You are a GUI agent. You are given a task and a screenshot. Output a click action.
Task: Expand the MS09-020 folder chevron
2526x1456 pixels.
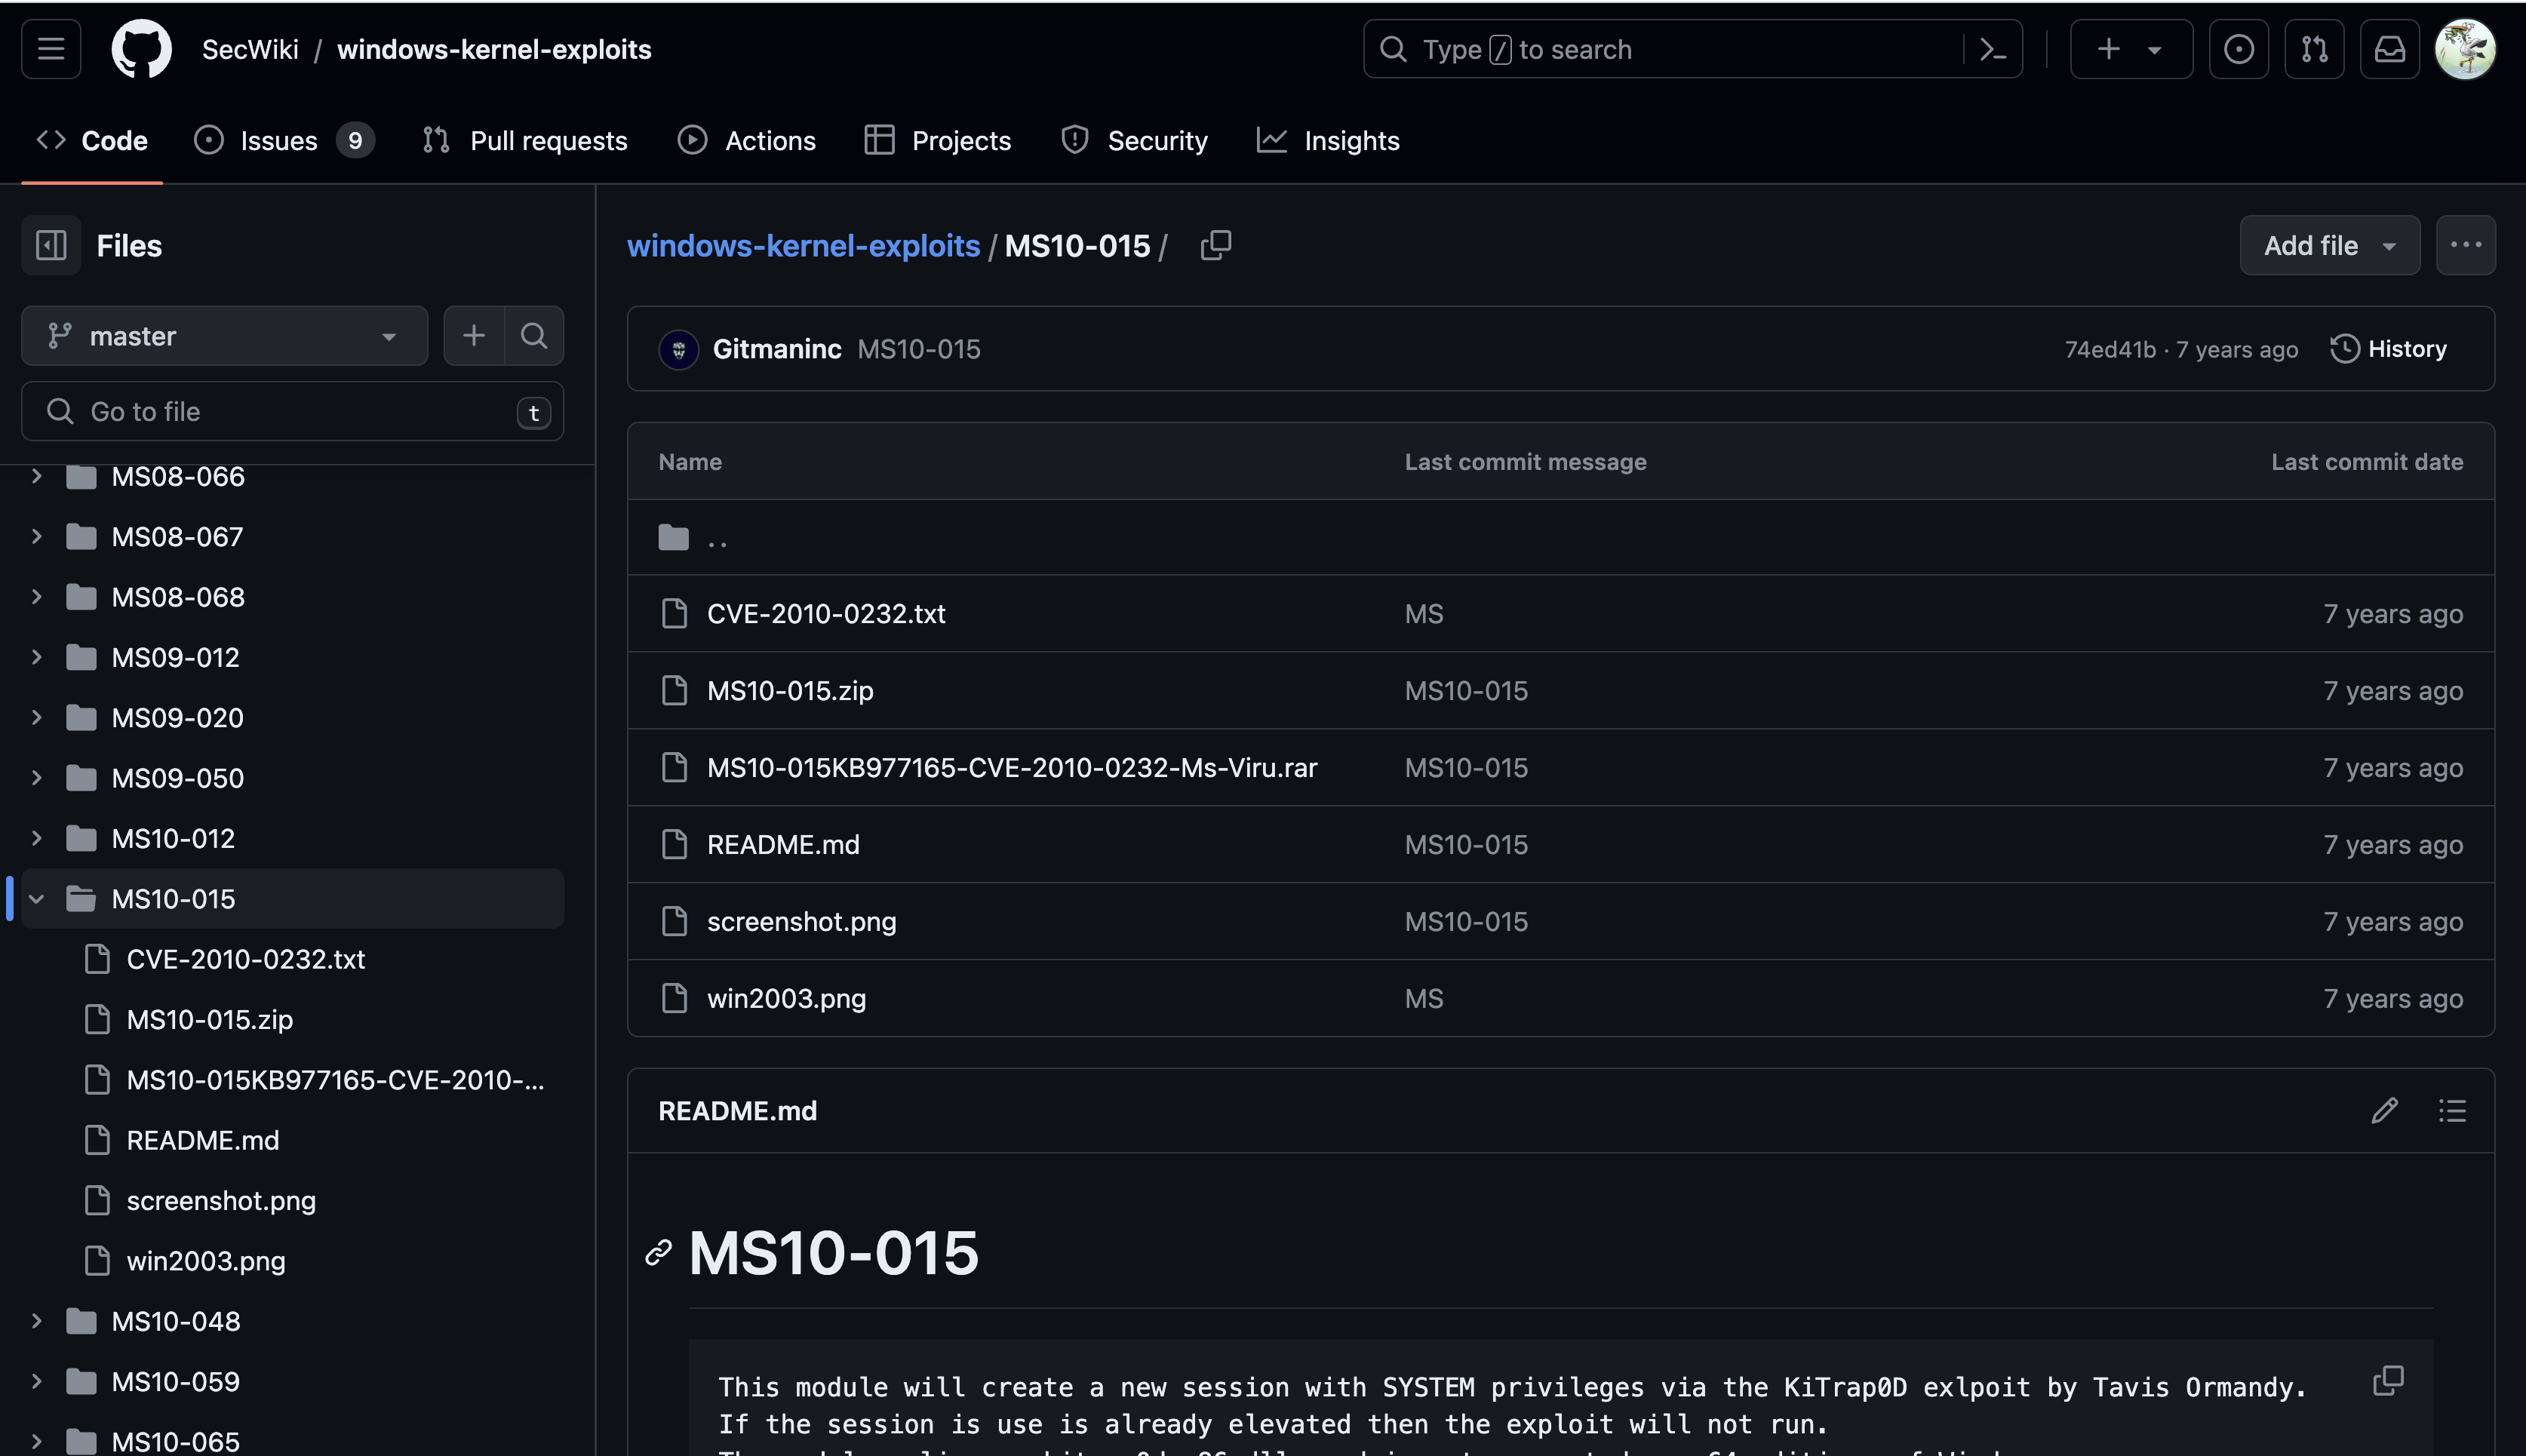pyautogui.click(x=37, y=717)
